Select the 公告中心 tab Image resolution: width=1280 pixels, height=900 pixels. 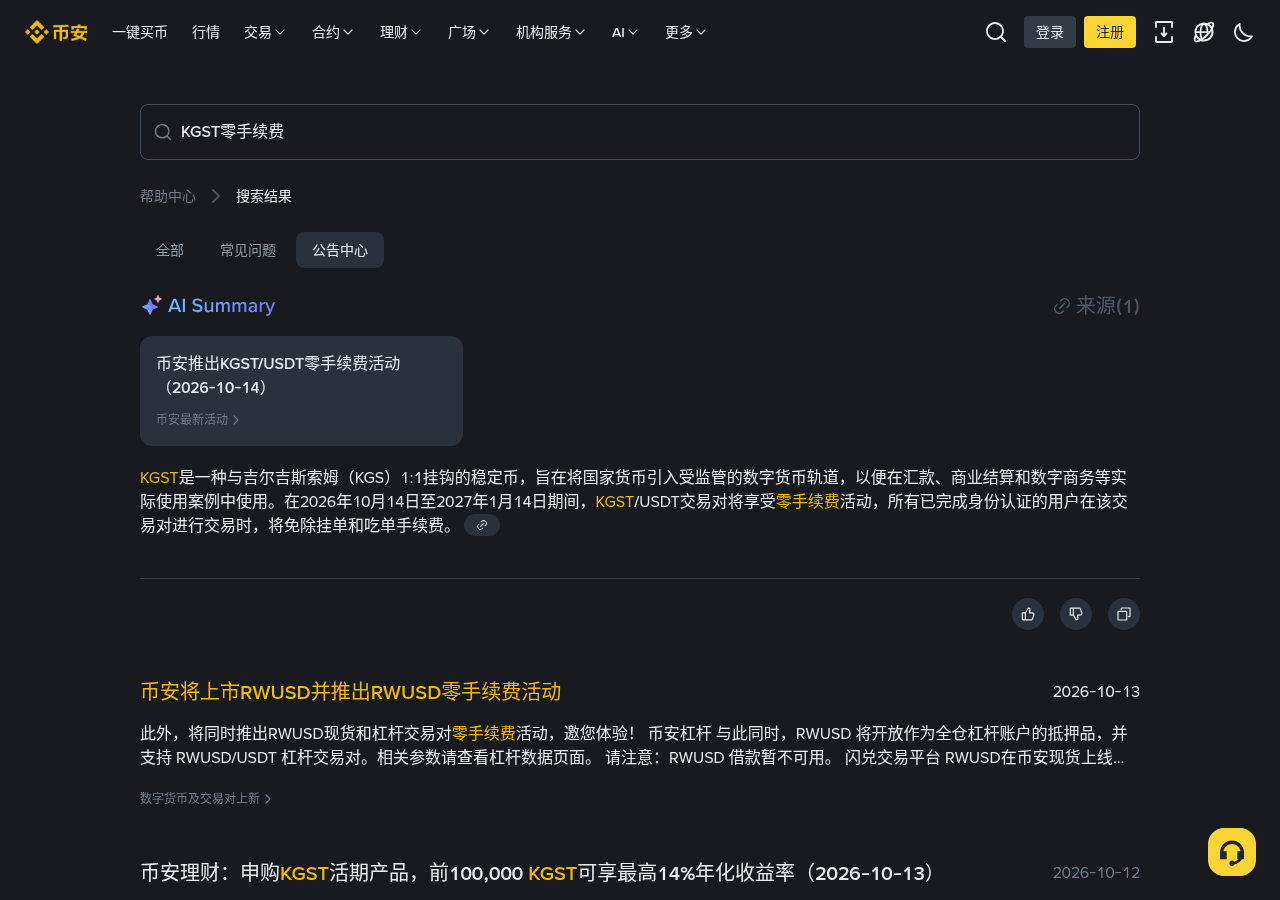click(340, 250)
